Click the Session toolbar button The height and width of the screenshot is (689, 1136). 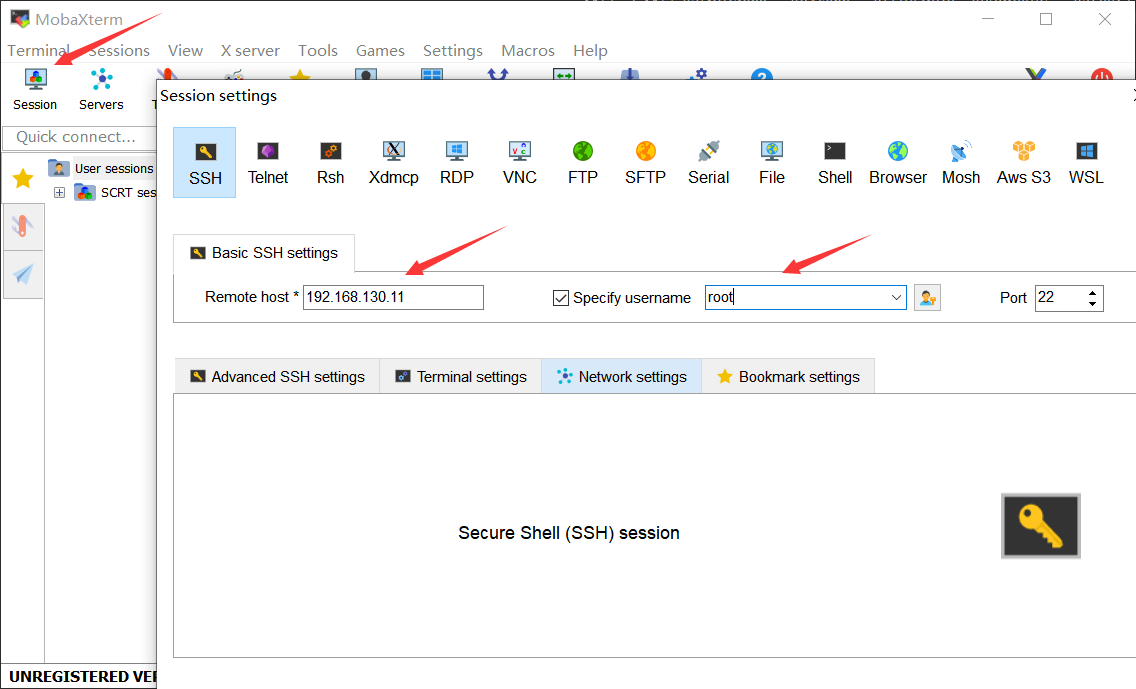coord(35,90)
